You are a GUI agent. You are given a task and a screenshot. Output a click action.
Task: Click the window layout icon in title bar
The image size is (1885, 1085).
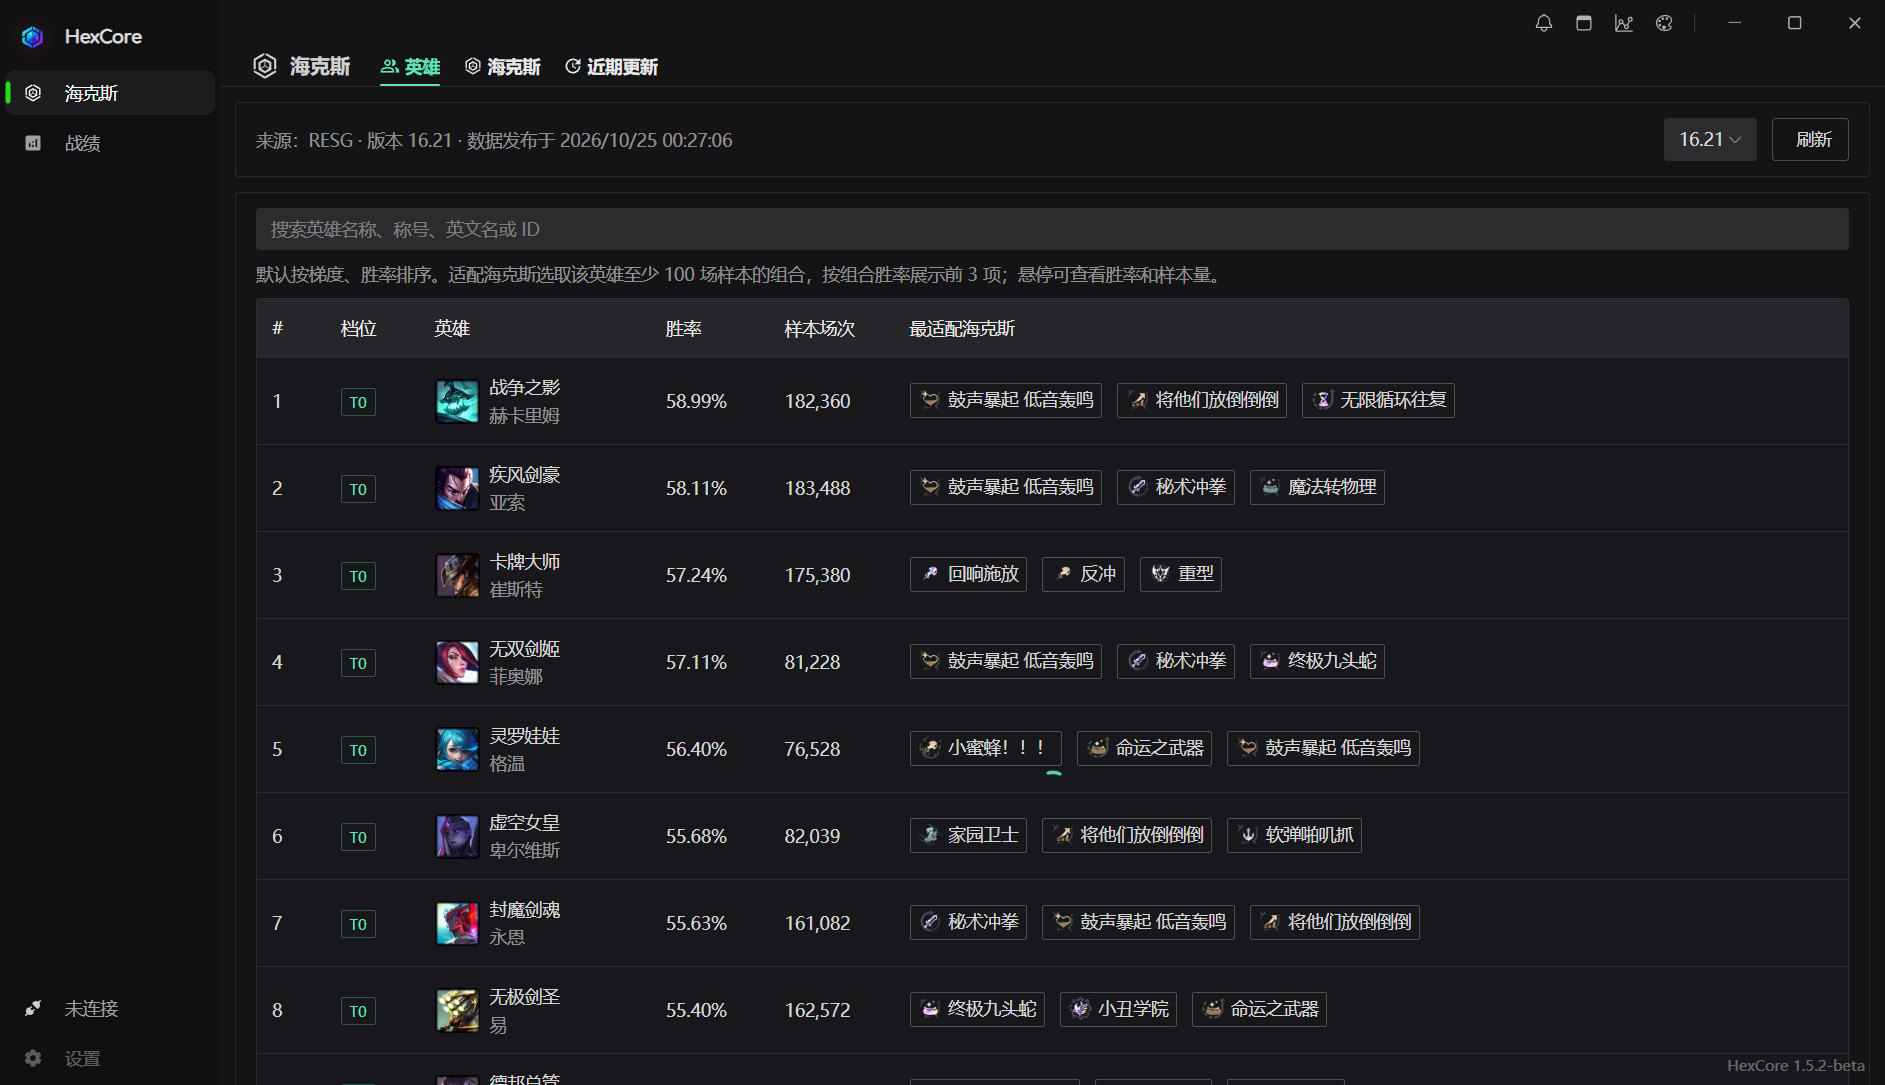tap(1584, 23)
